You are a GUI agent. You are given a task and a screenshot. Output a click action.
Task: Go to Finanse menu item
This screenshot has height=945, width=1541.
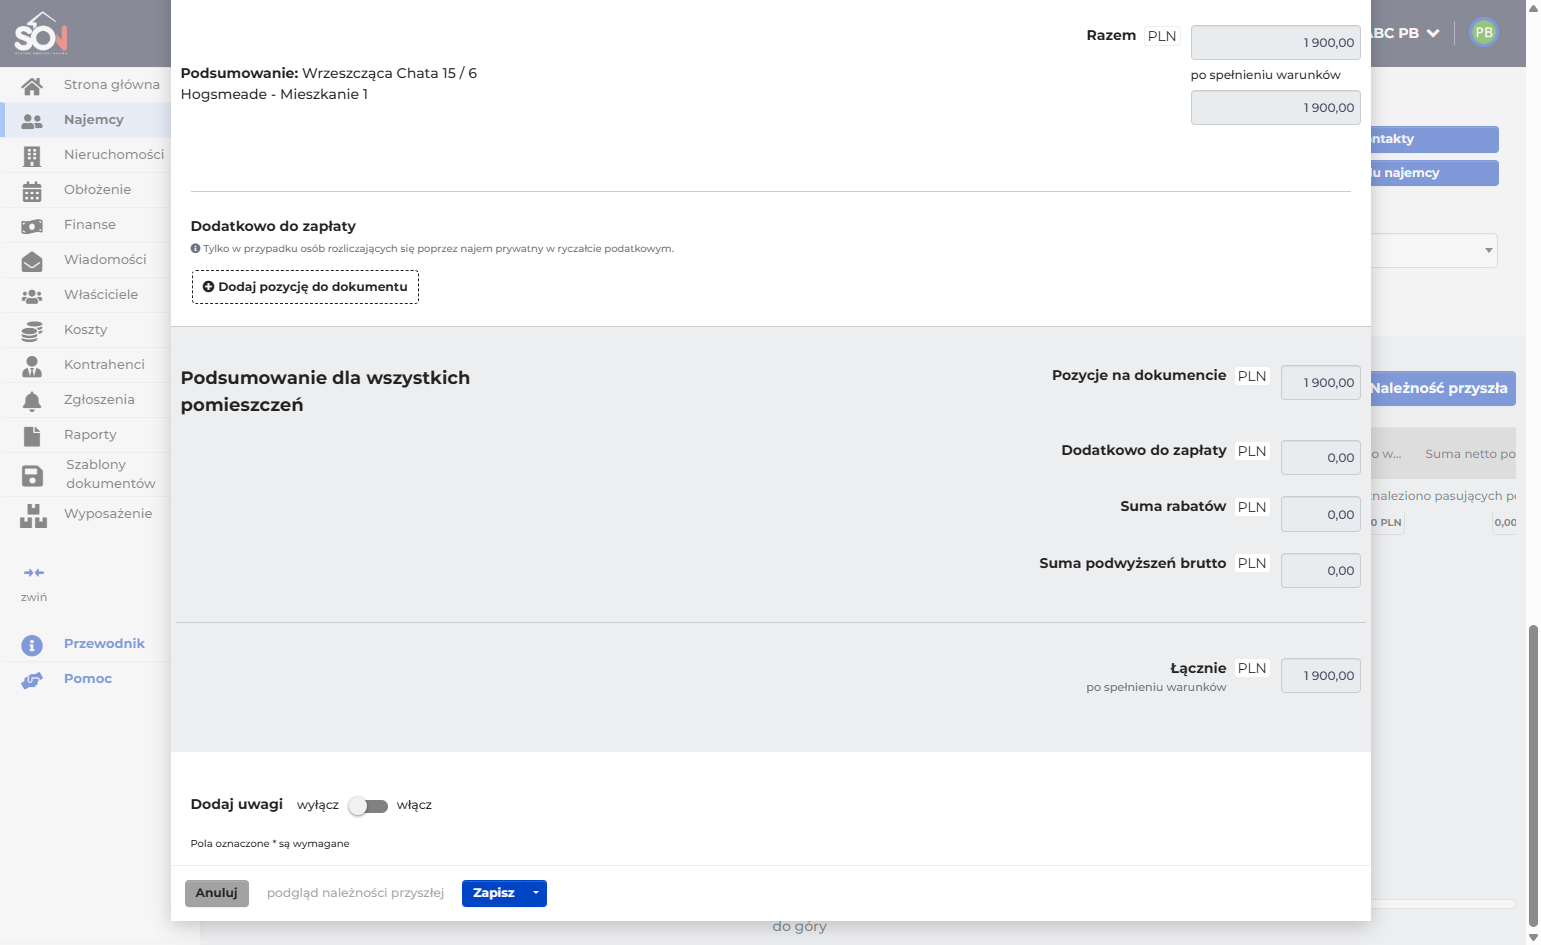(90, 225)
